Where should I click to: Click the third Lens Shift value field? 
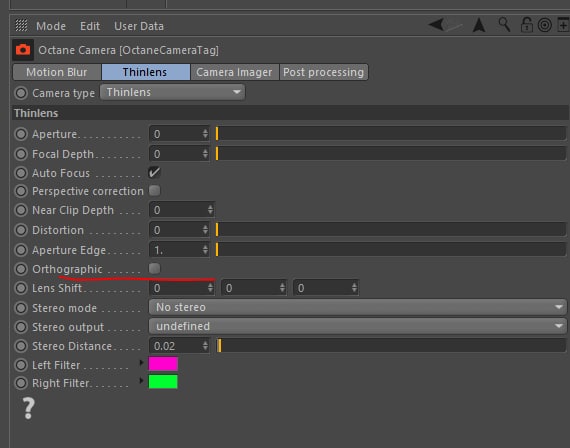[326, 288]
